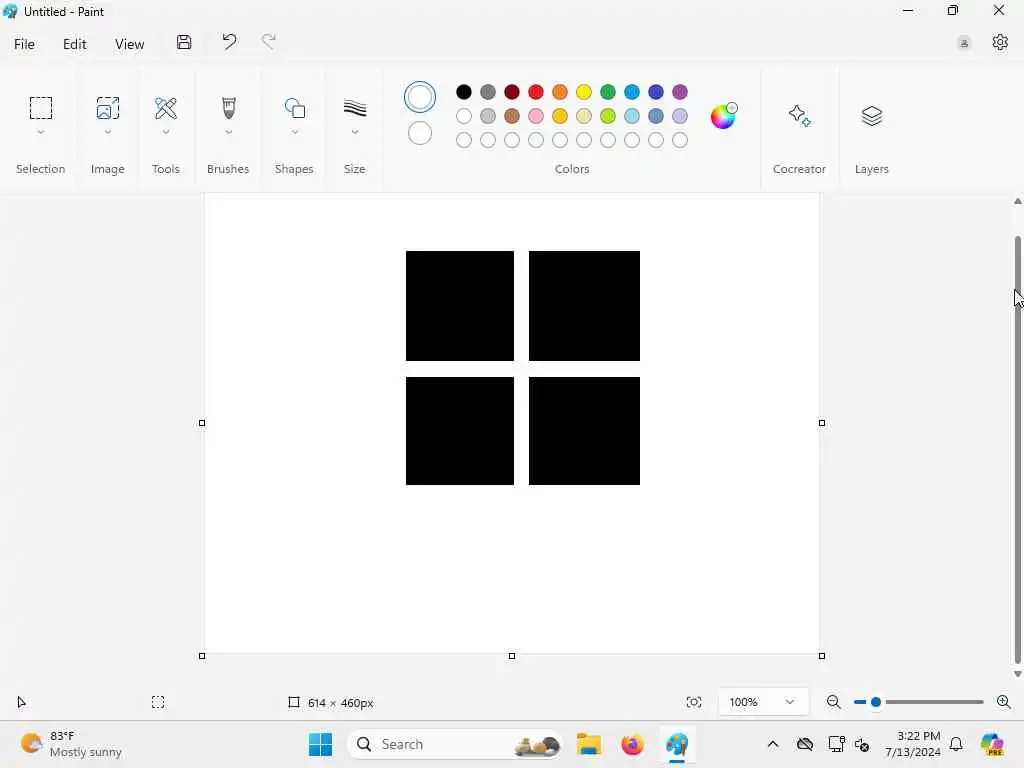Image resolution: width=1024 pixels, height=768 pixels.
Task: Pick the purple color swatch
Action: [x=680, y=92]
